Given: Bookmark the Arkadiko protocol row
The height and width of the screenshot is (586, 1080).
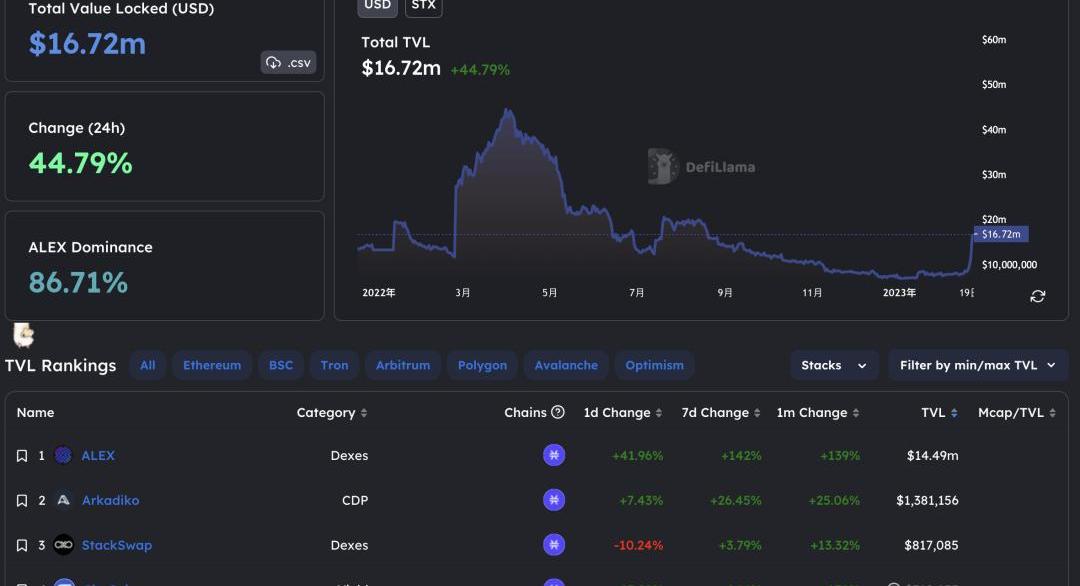Looking at the screenshot, I should click(x=22, y=501).
